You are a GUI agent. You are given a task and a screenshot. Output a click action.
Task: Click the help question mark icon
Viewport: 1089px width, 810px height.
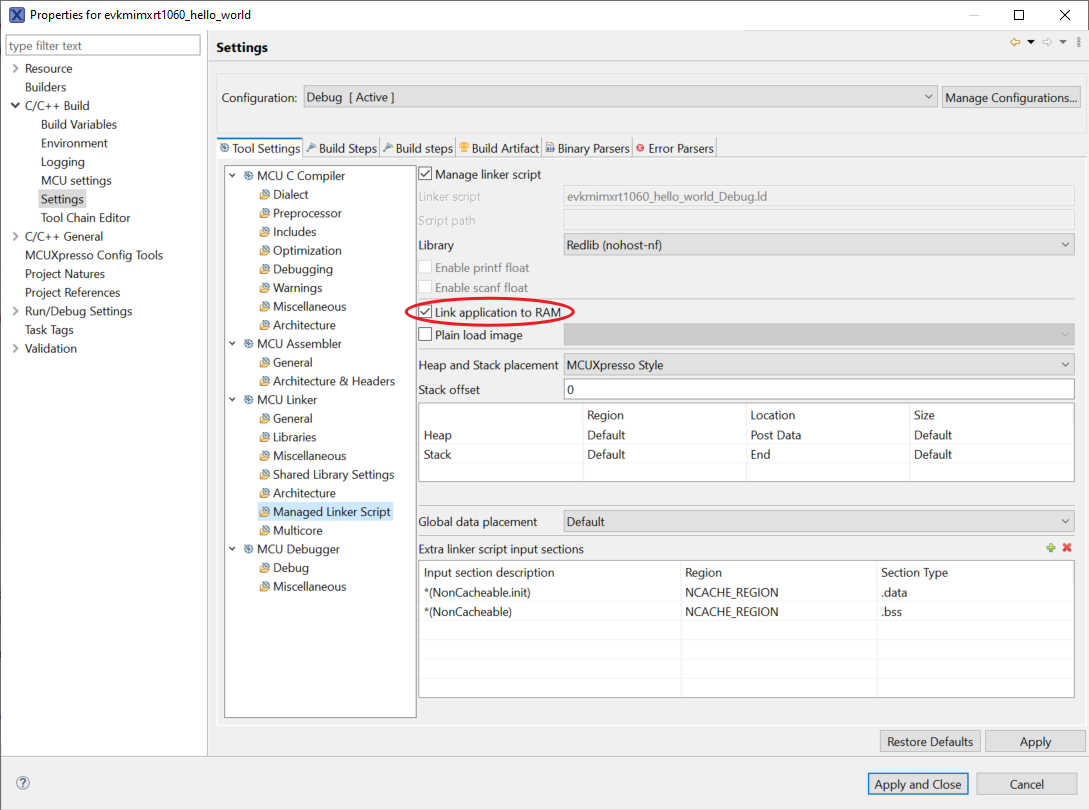point(23,783)
